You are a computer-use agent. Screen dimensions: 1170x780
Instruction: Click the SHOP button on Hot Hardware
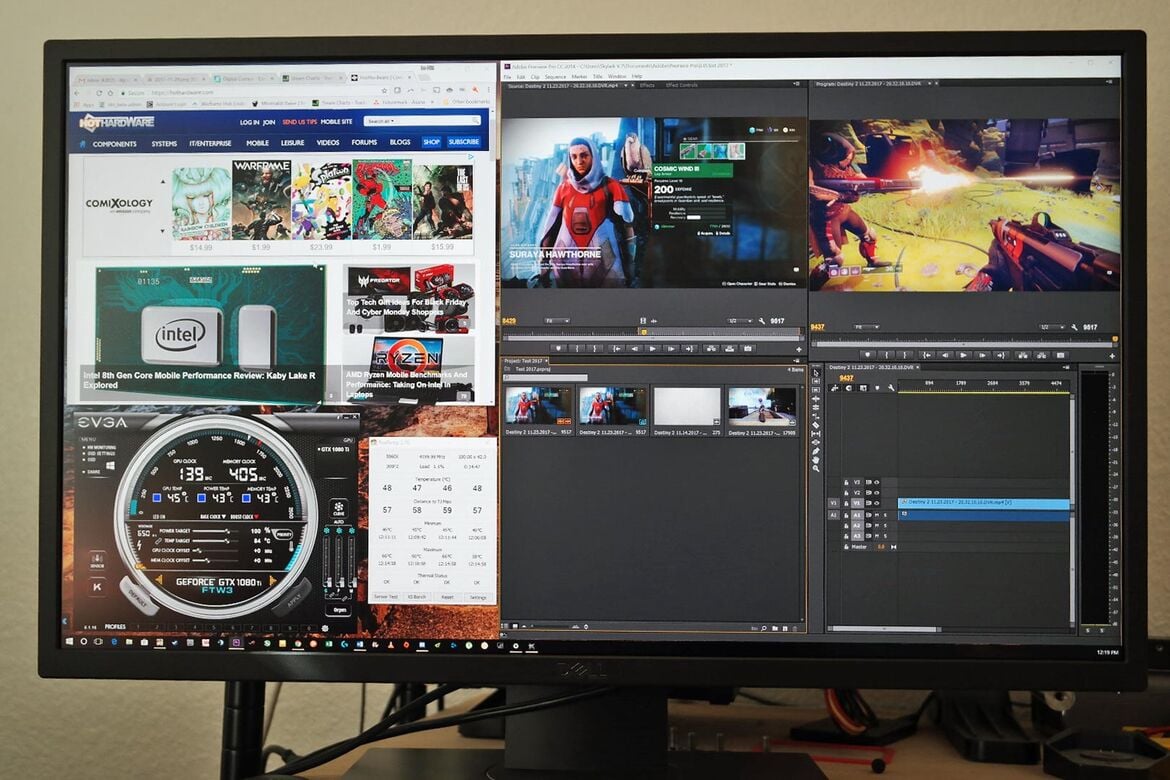431,142
